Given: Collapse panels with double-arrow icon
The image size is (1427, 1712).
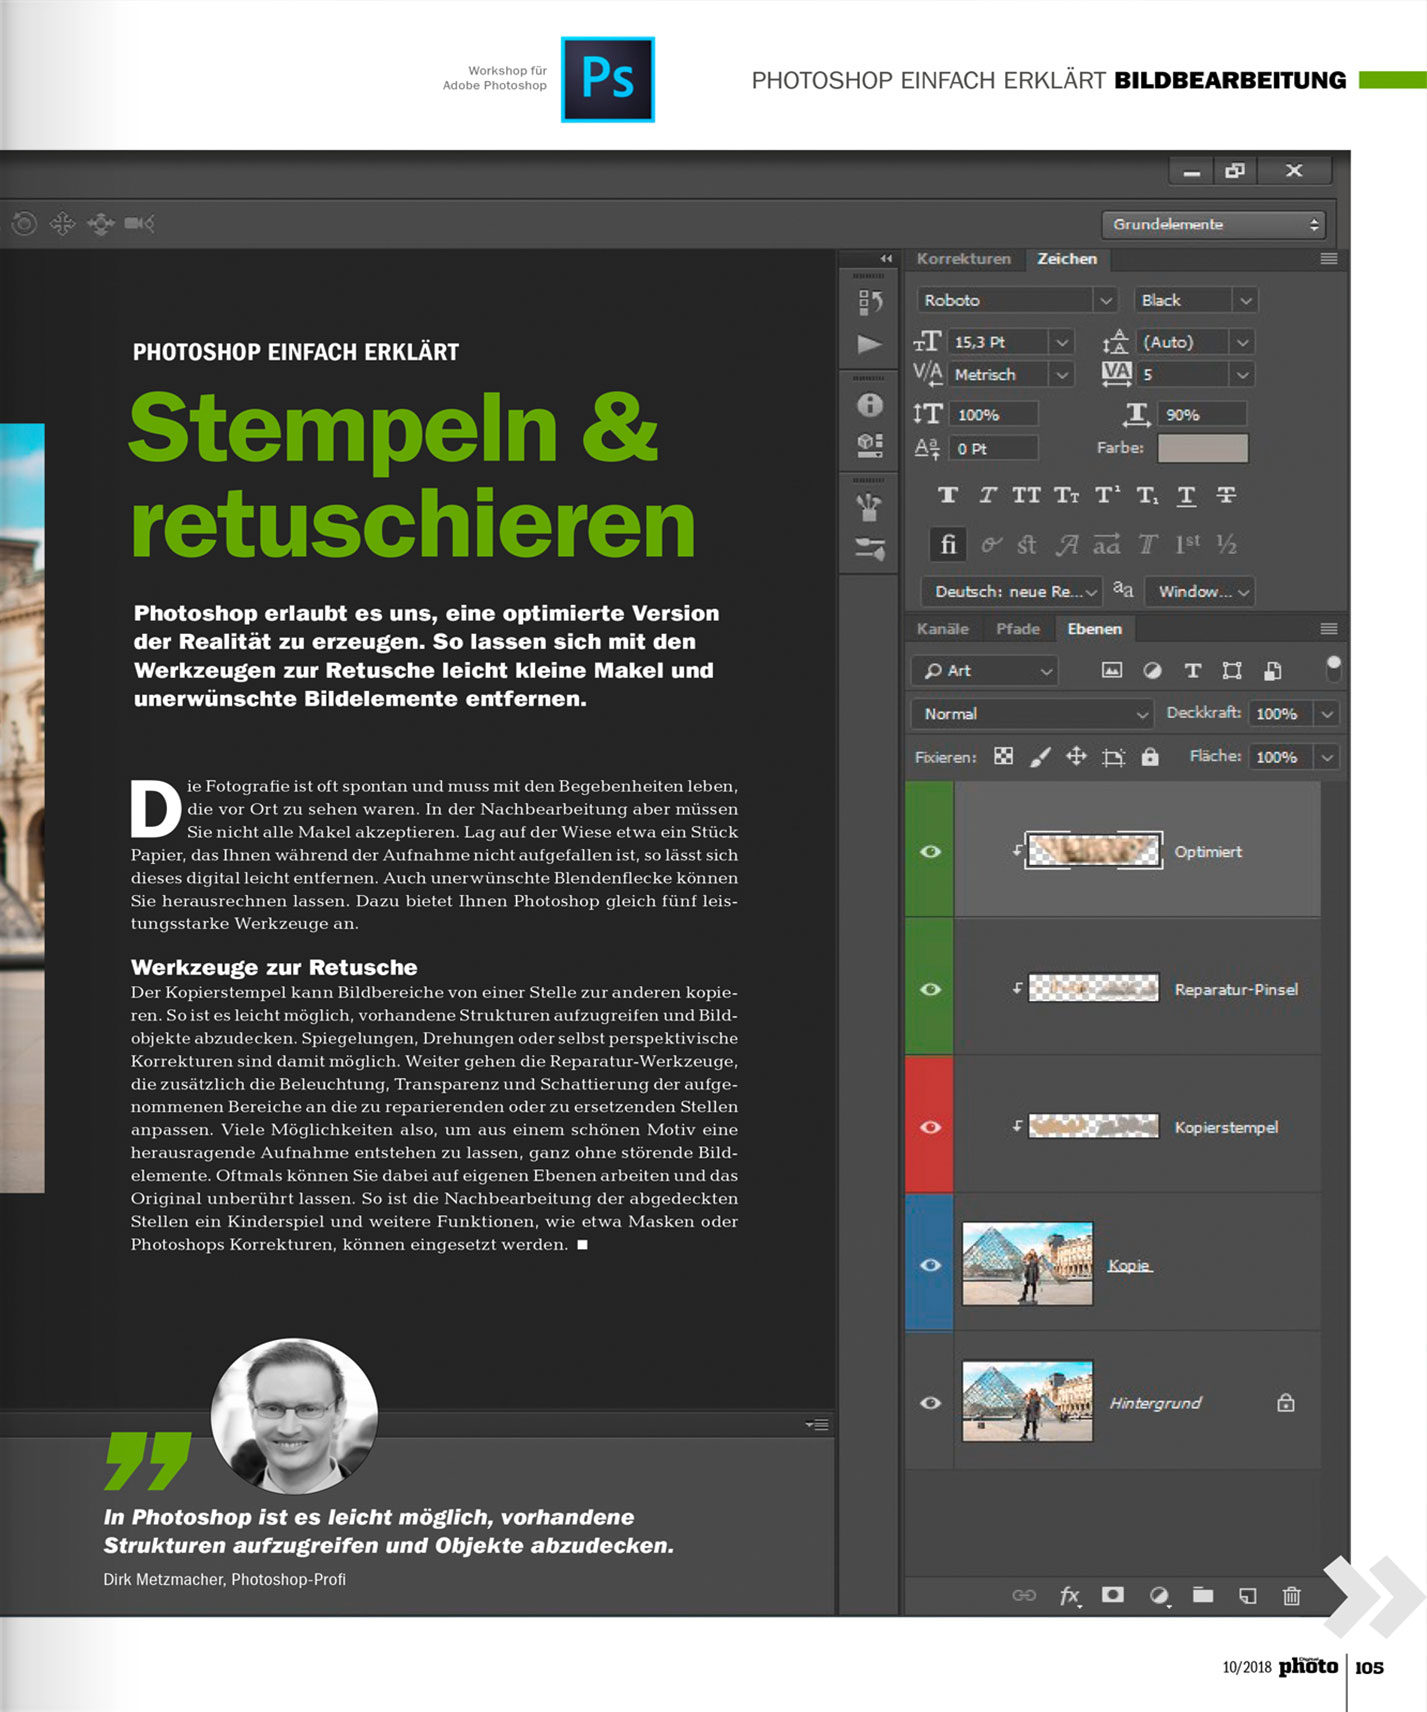Looking at the screenshot, I should pos(886,258).
